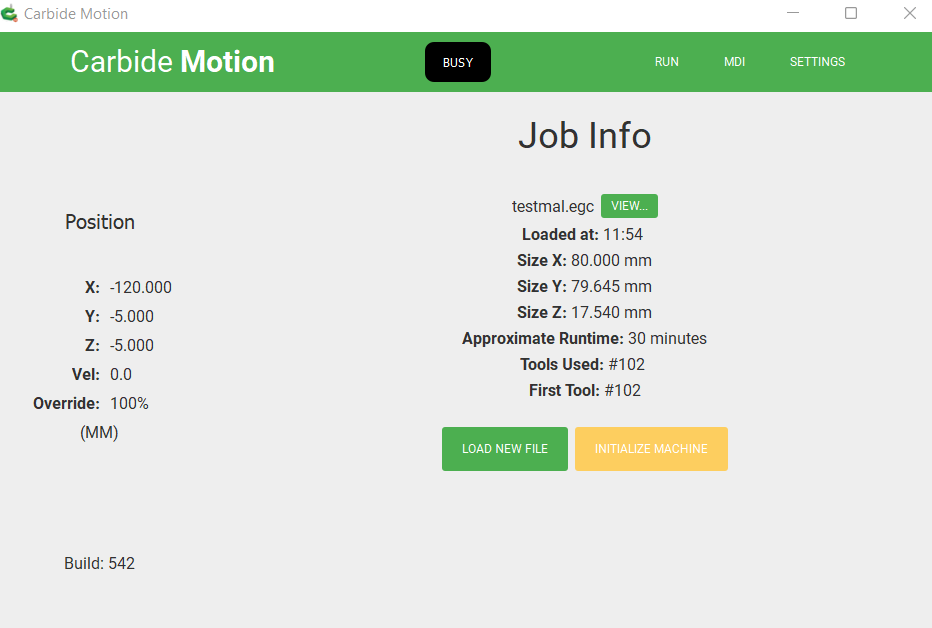Click the Tools Used #102 line
Viewport: 932px width, 628px height.
[x=582, y=364]
